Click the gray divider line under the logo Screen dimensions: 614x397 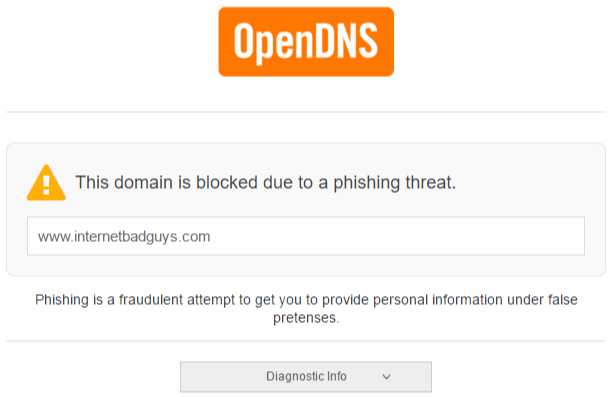coord(306,112)
